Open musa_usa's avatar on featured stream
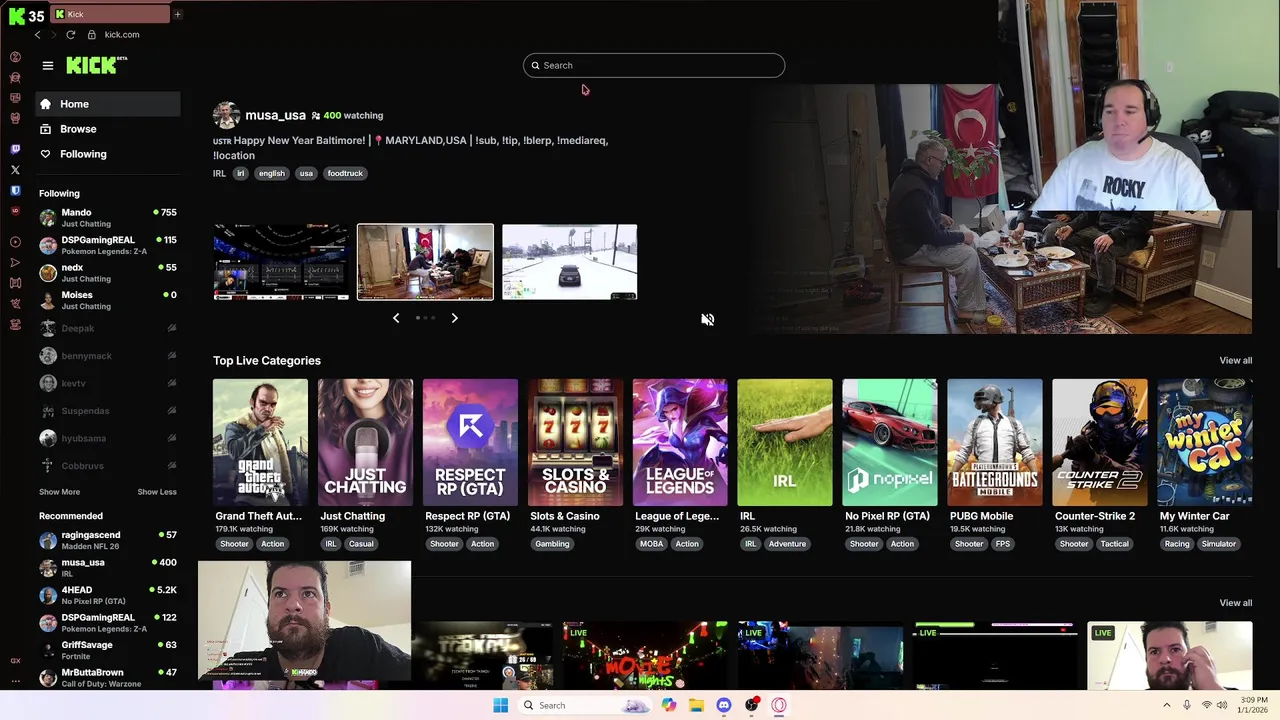This screenshot has height=720, width=1280. pyautogui.click(x=226, y=115)
